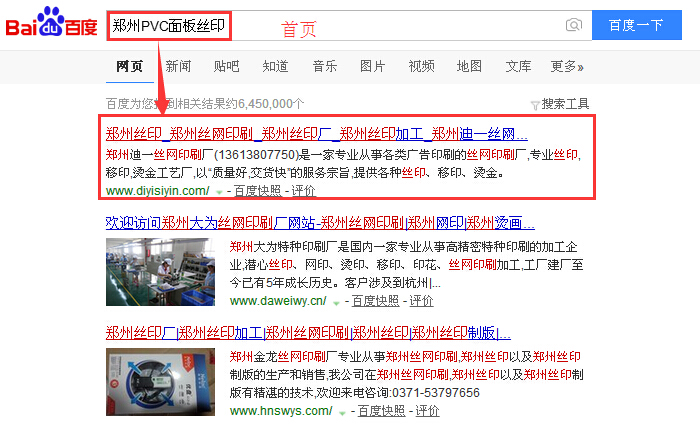Click phone number text 0371-53797656
The image size is (700, 431).
click(436, 393)
